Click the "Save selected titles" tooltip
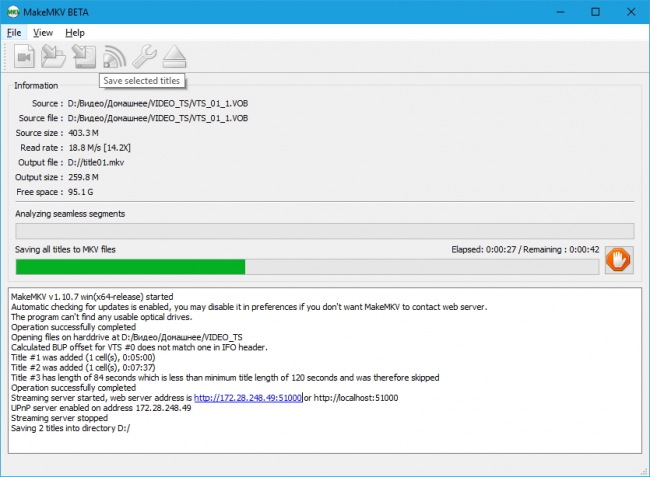650x477 pixels. point(142,80)
